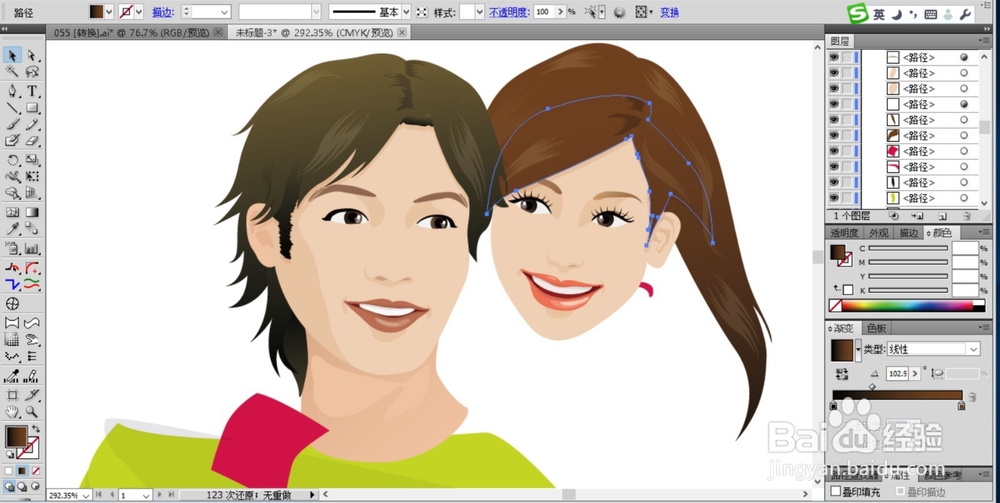Click the status bar arrow after 无重做

(x=312, y=495)
